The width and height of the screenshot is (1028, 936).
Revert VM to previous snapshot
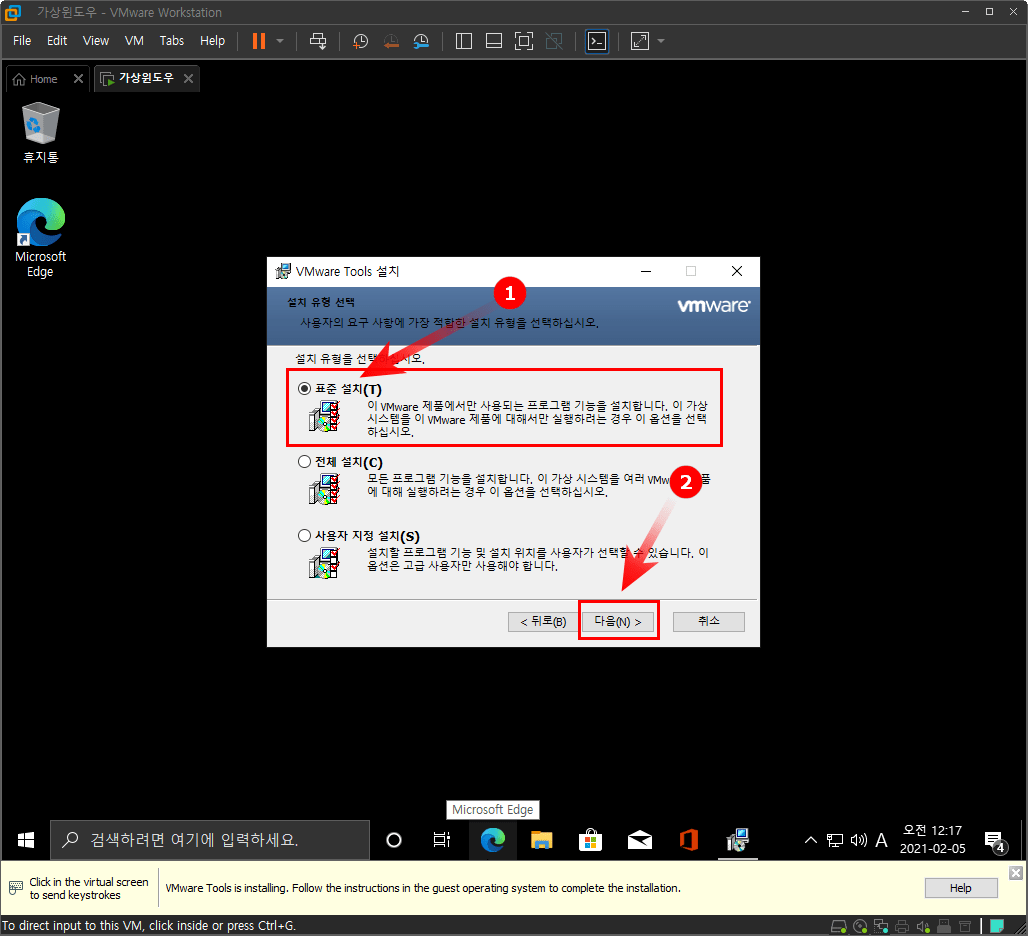[391, 41]
